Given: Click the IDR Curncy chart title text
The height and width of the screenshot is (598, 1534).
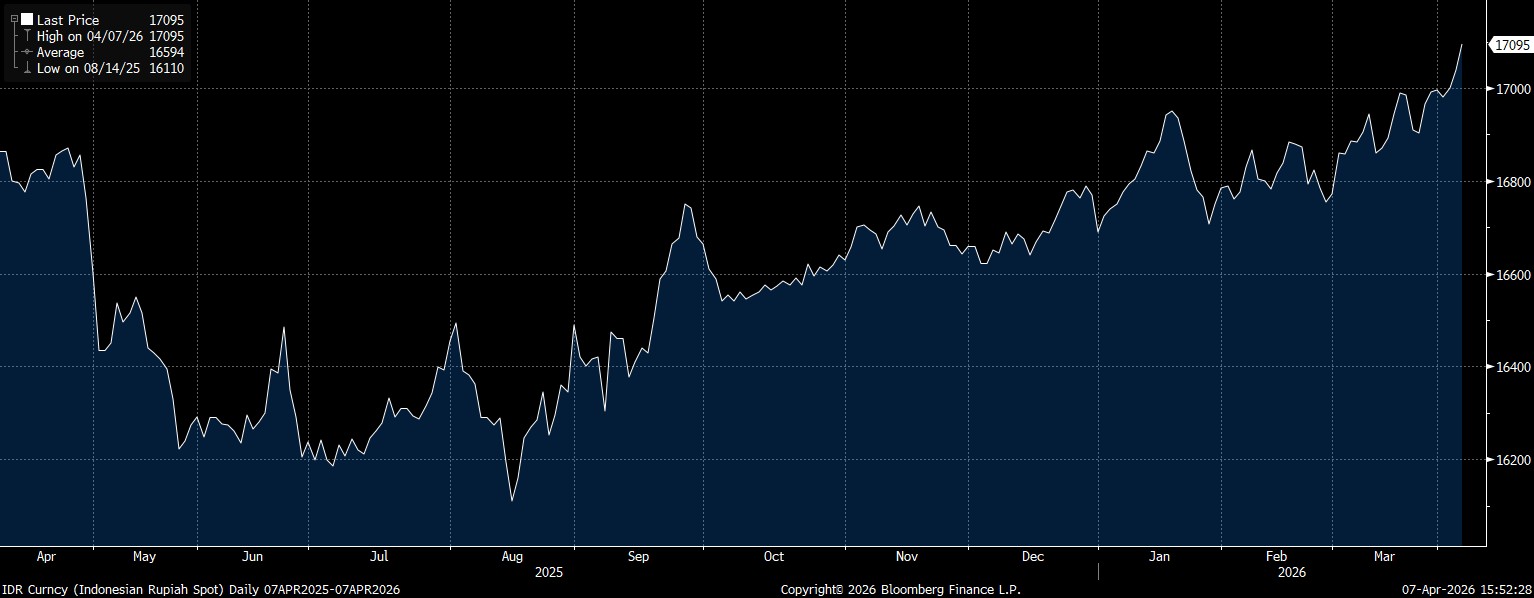Looking at the screenshot, I should point(200,590).
